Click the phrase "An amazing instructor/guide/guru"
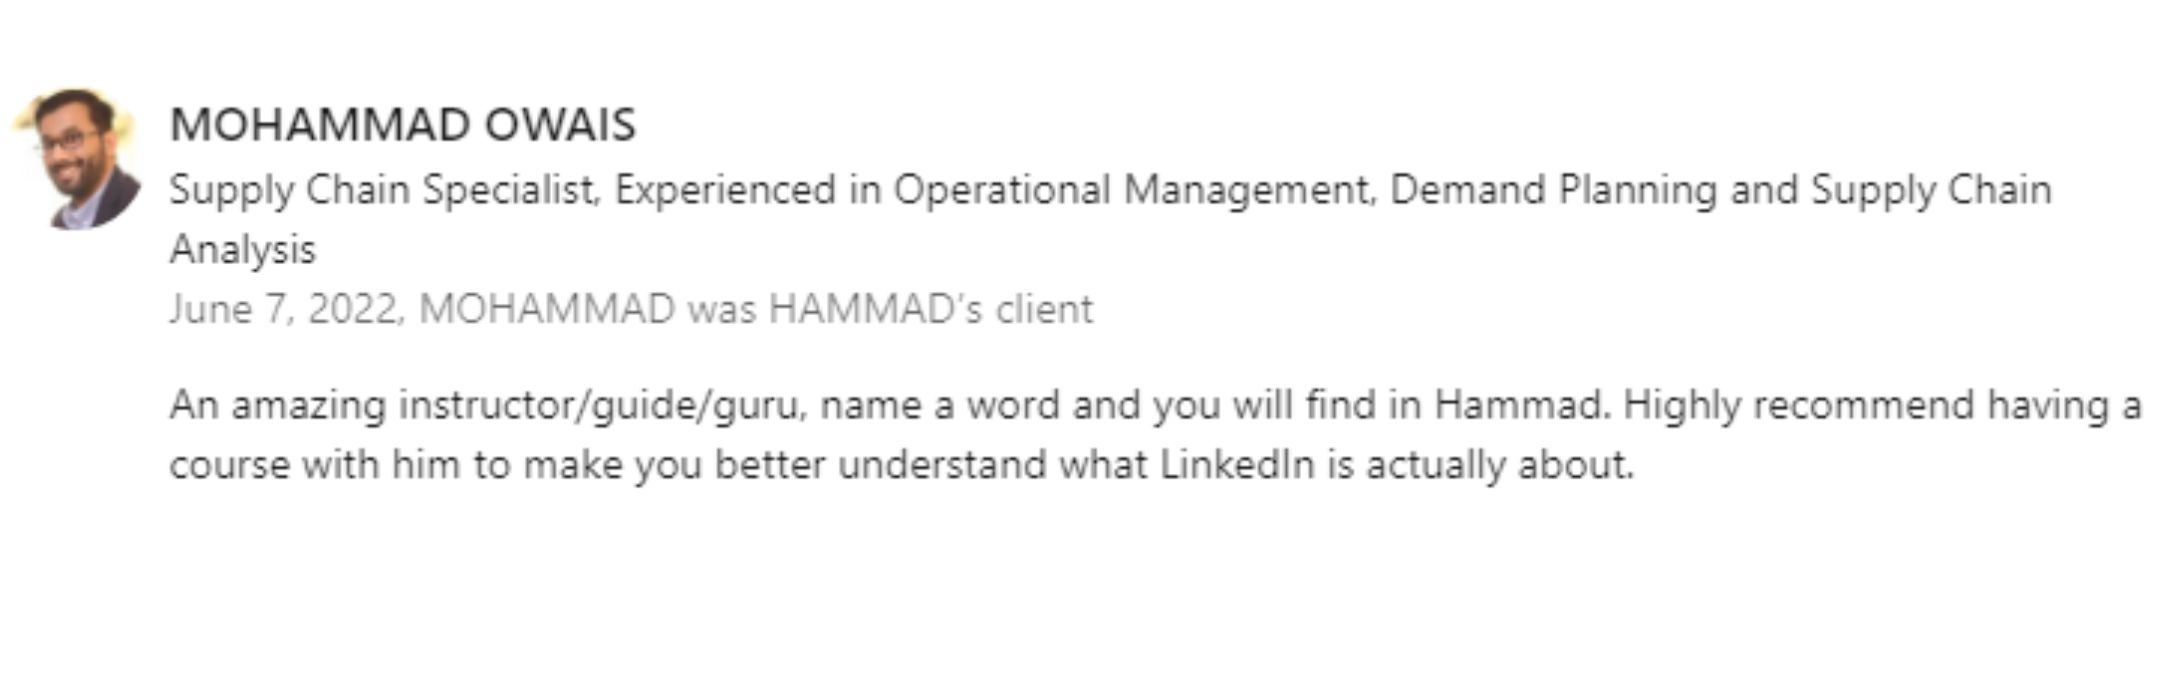Image resolution: width=2160 pixels, height=700 pixels. point(487,406)
